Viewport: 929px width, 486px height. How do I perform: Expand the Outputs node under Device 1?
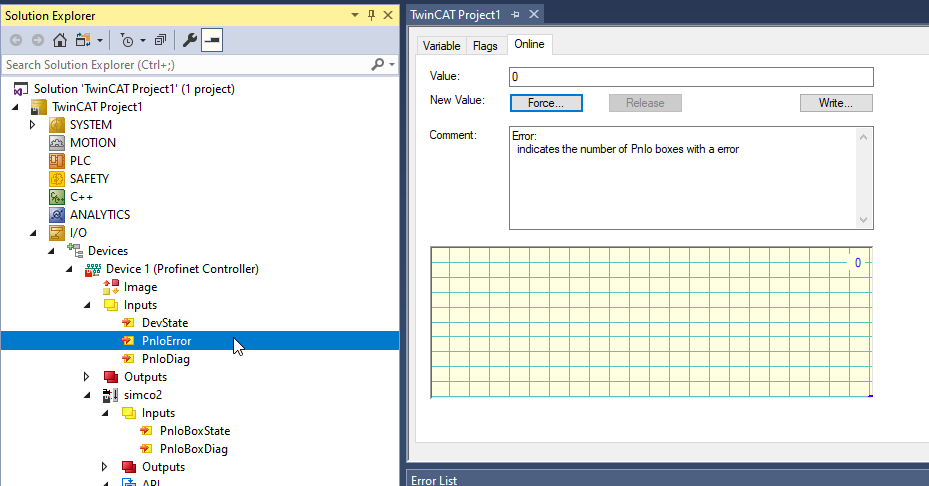pyautogui.click(x=87, y=377)
